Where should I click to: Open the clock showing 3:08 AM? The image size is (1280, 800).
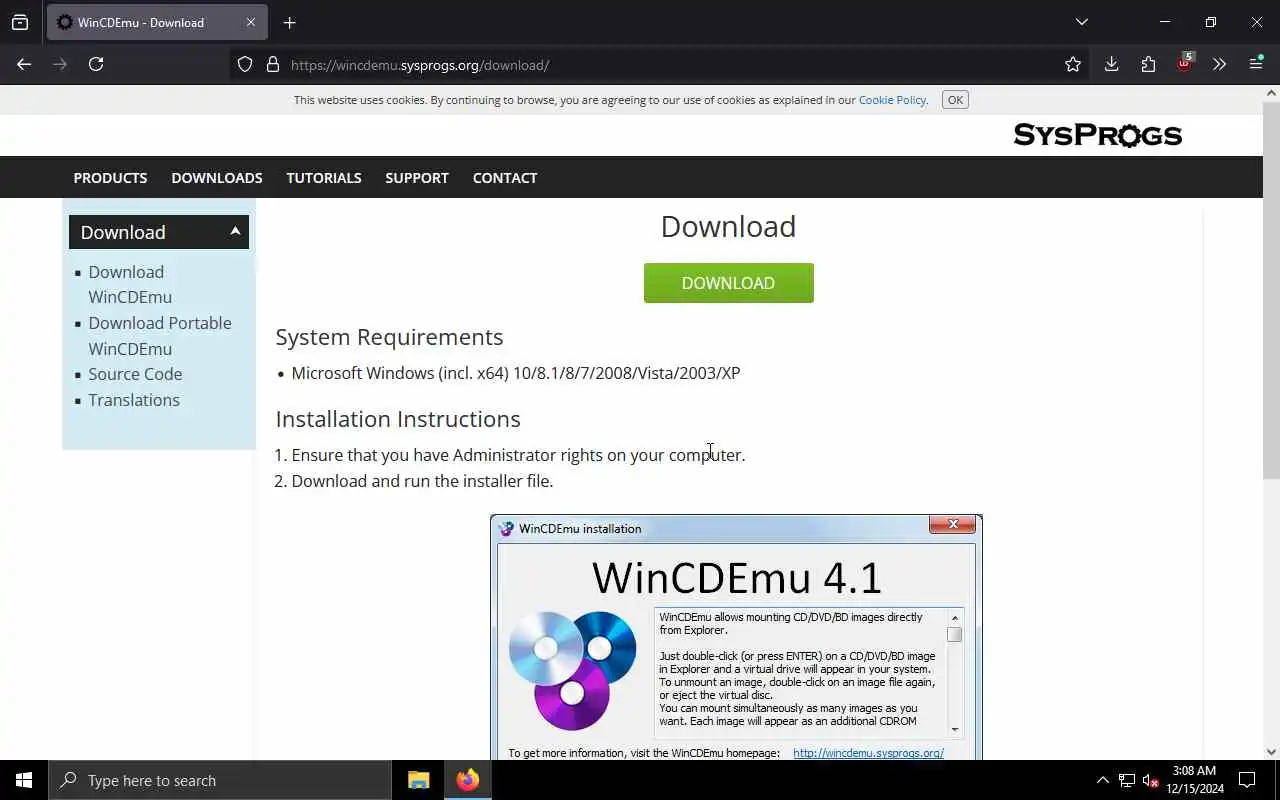pos(1194,780)
